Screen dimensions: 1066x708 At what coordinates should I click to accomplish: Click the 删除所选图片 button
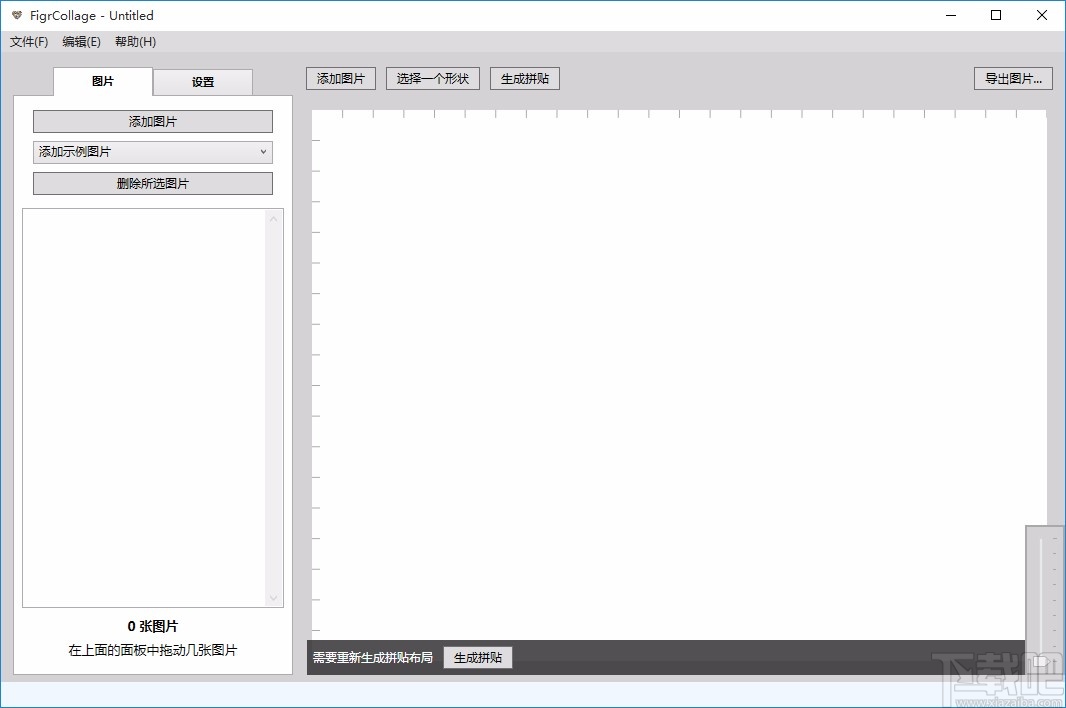(x=153, y=184)
